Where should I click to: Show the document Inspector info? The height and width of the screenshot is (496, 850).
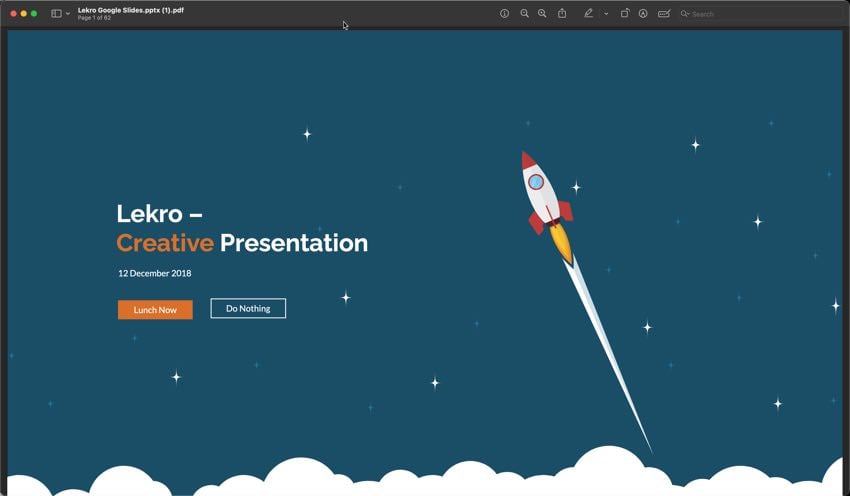[x=504, y=14]
